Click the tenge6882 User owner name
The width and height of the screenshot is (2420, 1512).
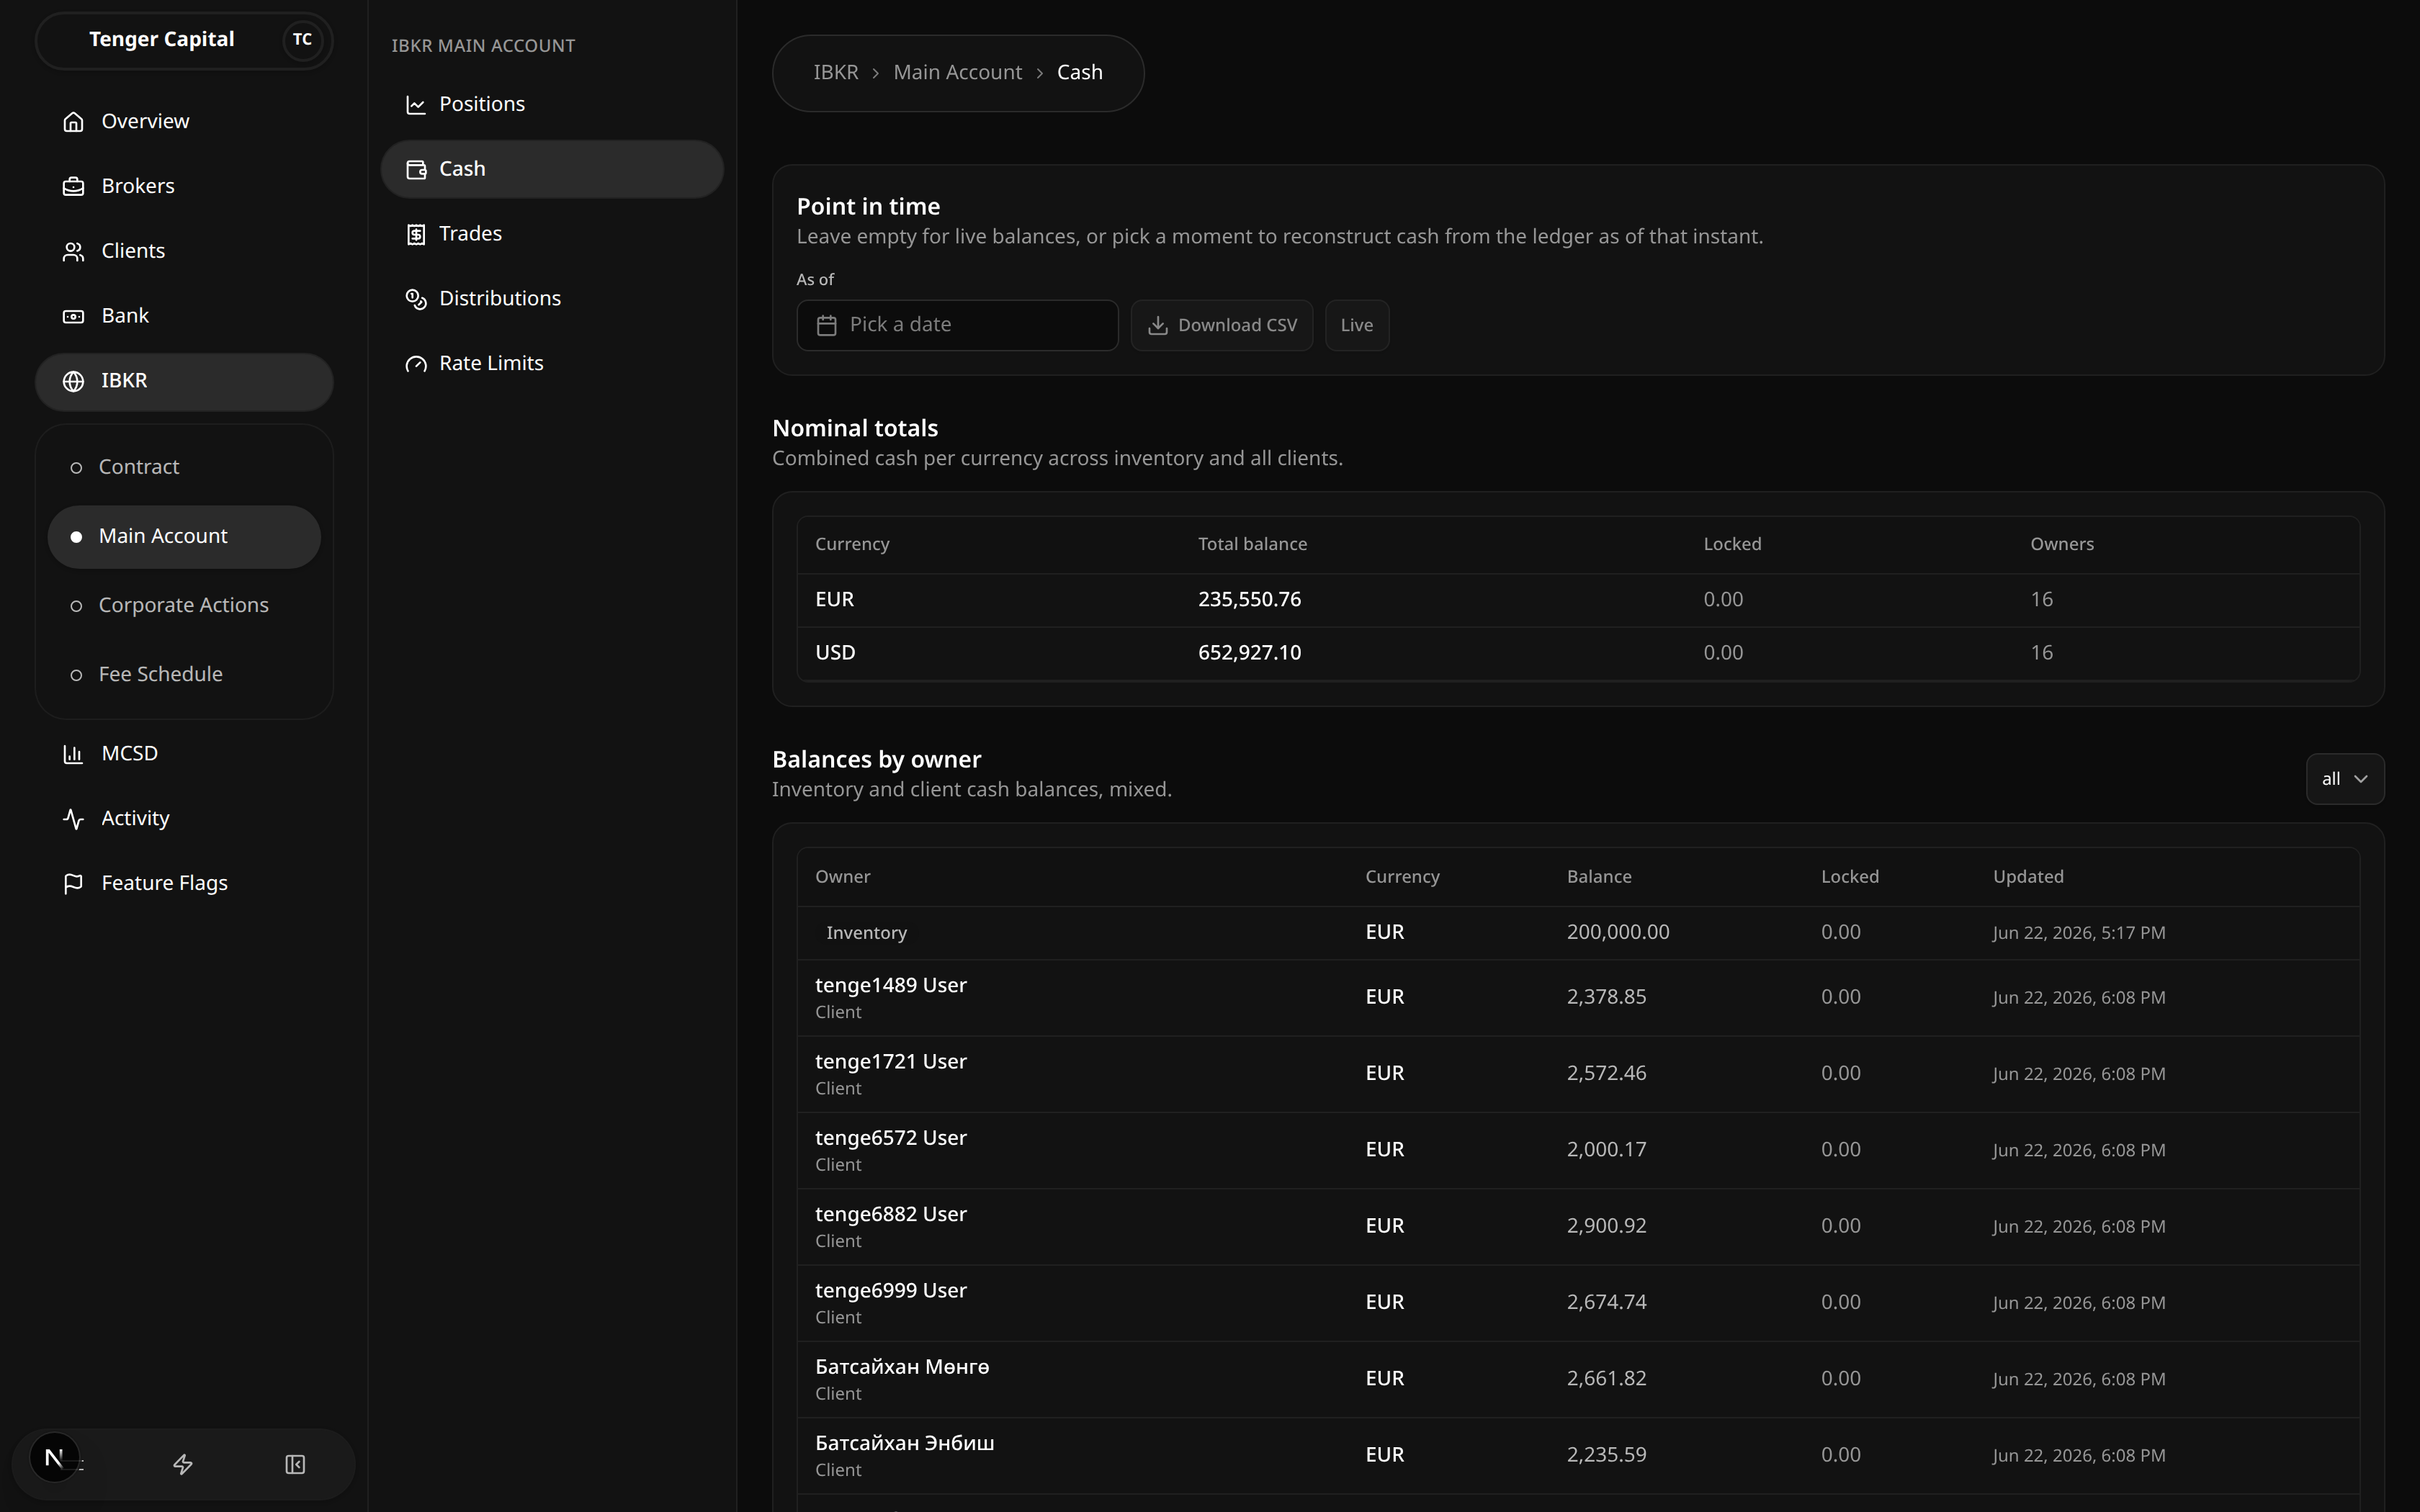point(890,1214)
